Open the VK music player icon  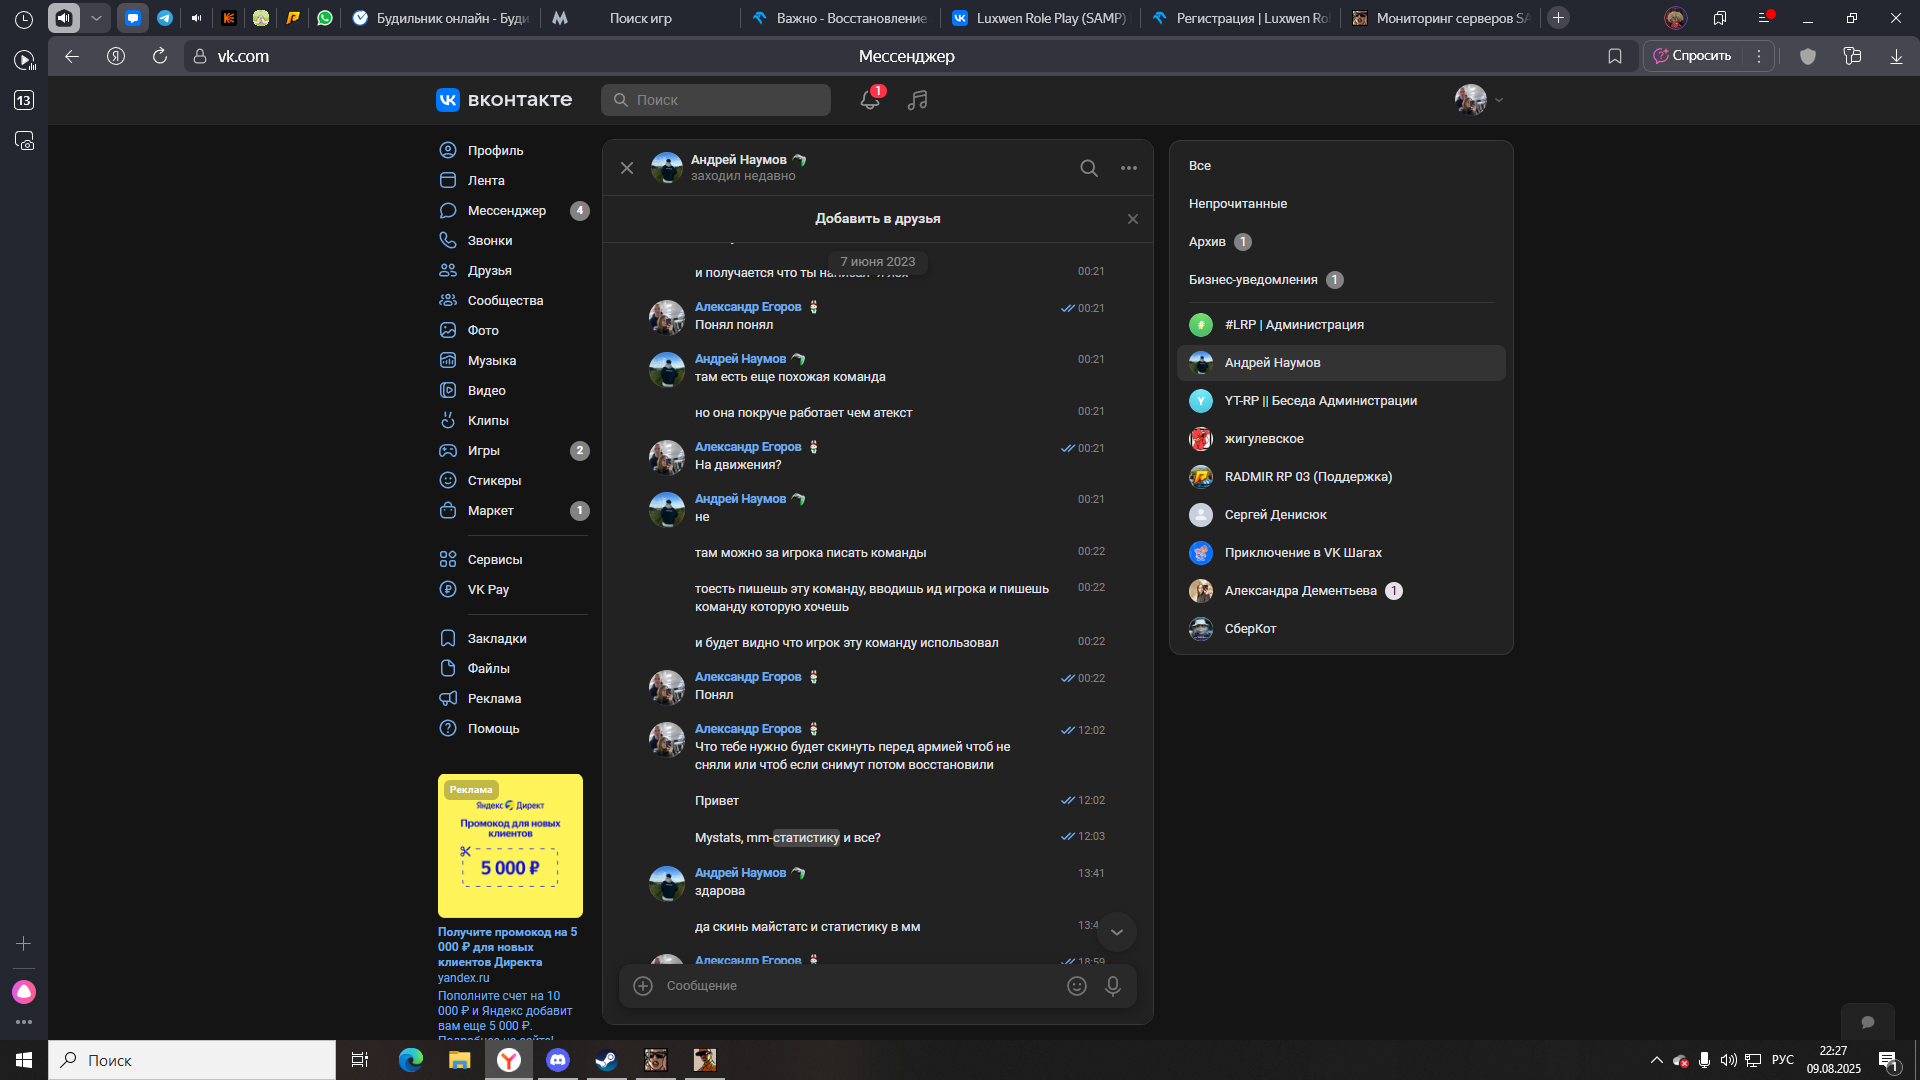point(917,100)
